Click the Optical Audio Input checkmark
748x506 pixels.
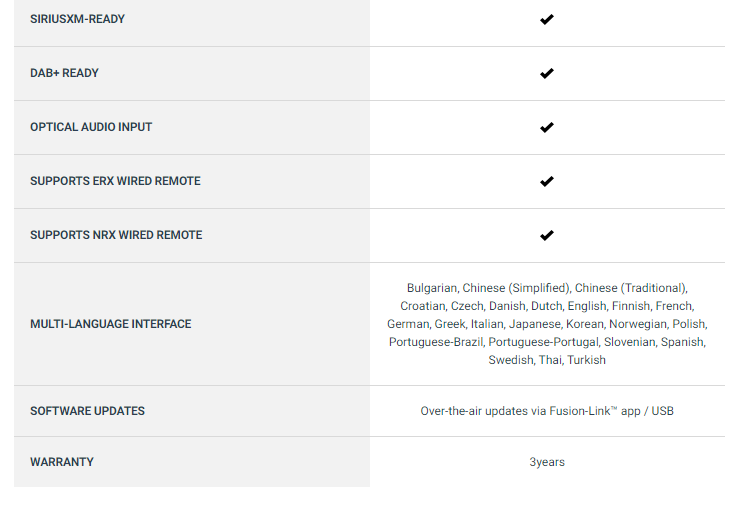pos(546,127)
